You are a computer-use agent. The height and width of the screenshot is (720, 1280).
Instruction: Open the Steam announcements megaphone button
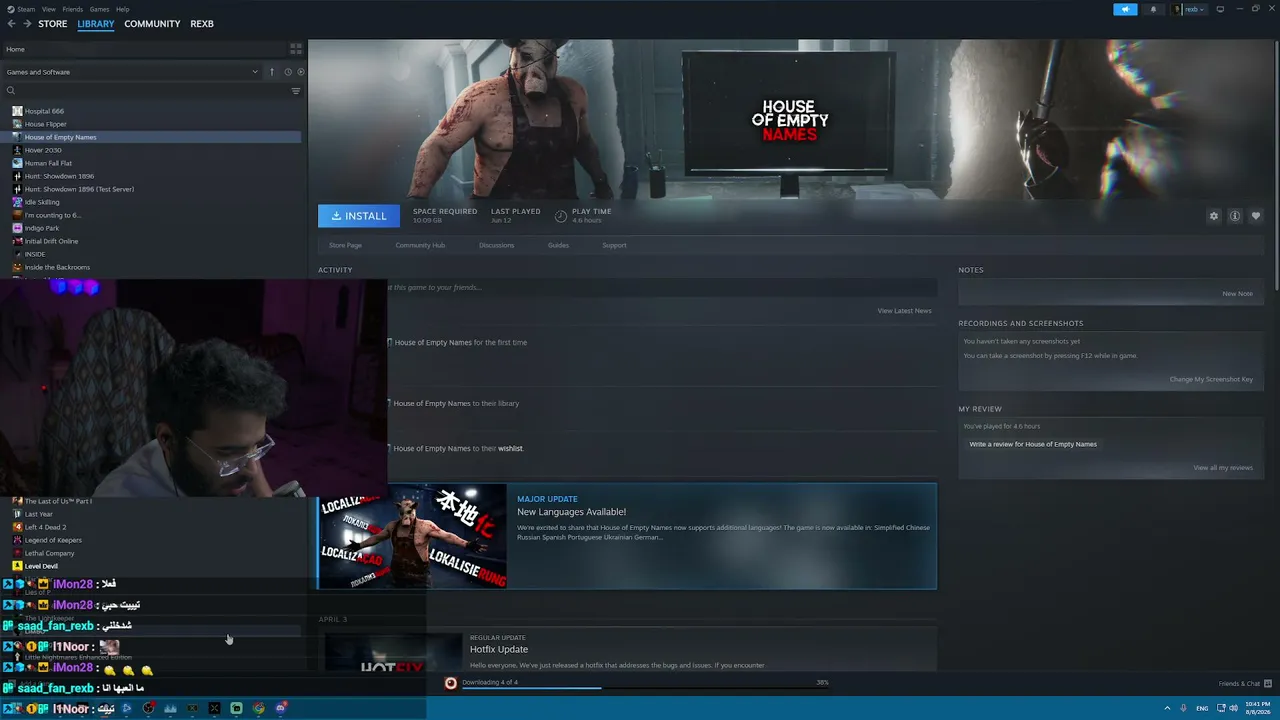[x=1125, y=9]
